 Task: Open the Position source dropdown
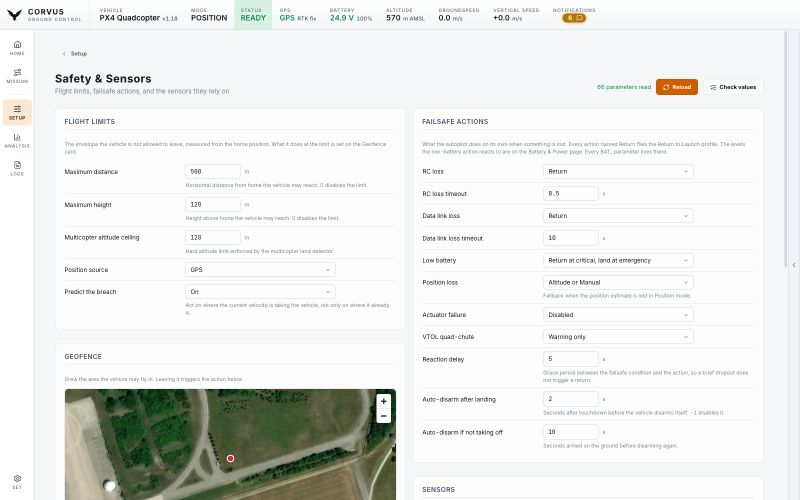260,270
